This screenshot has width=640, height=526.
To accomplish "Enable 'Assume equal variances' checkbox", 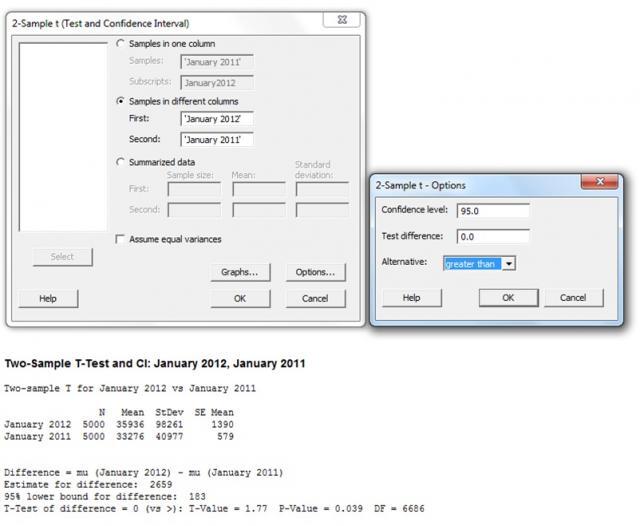I will tap(121, 239).
